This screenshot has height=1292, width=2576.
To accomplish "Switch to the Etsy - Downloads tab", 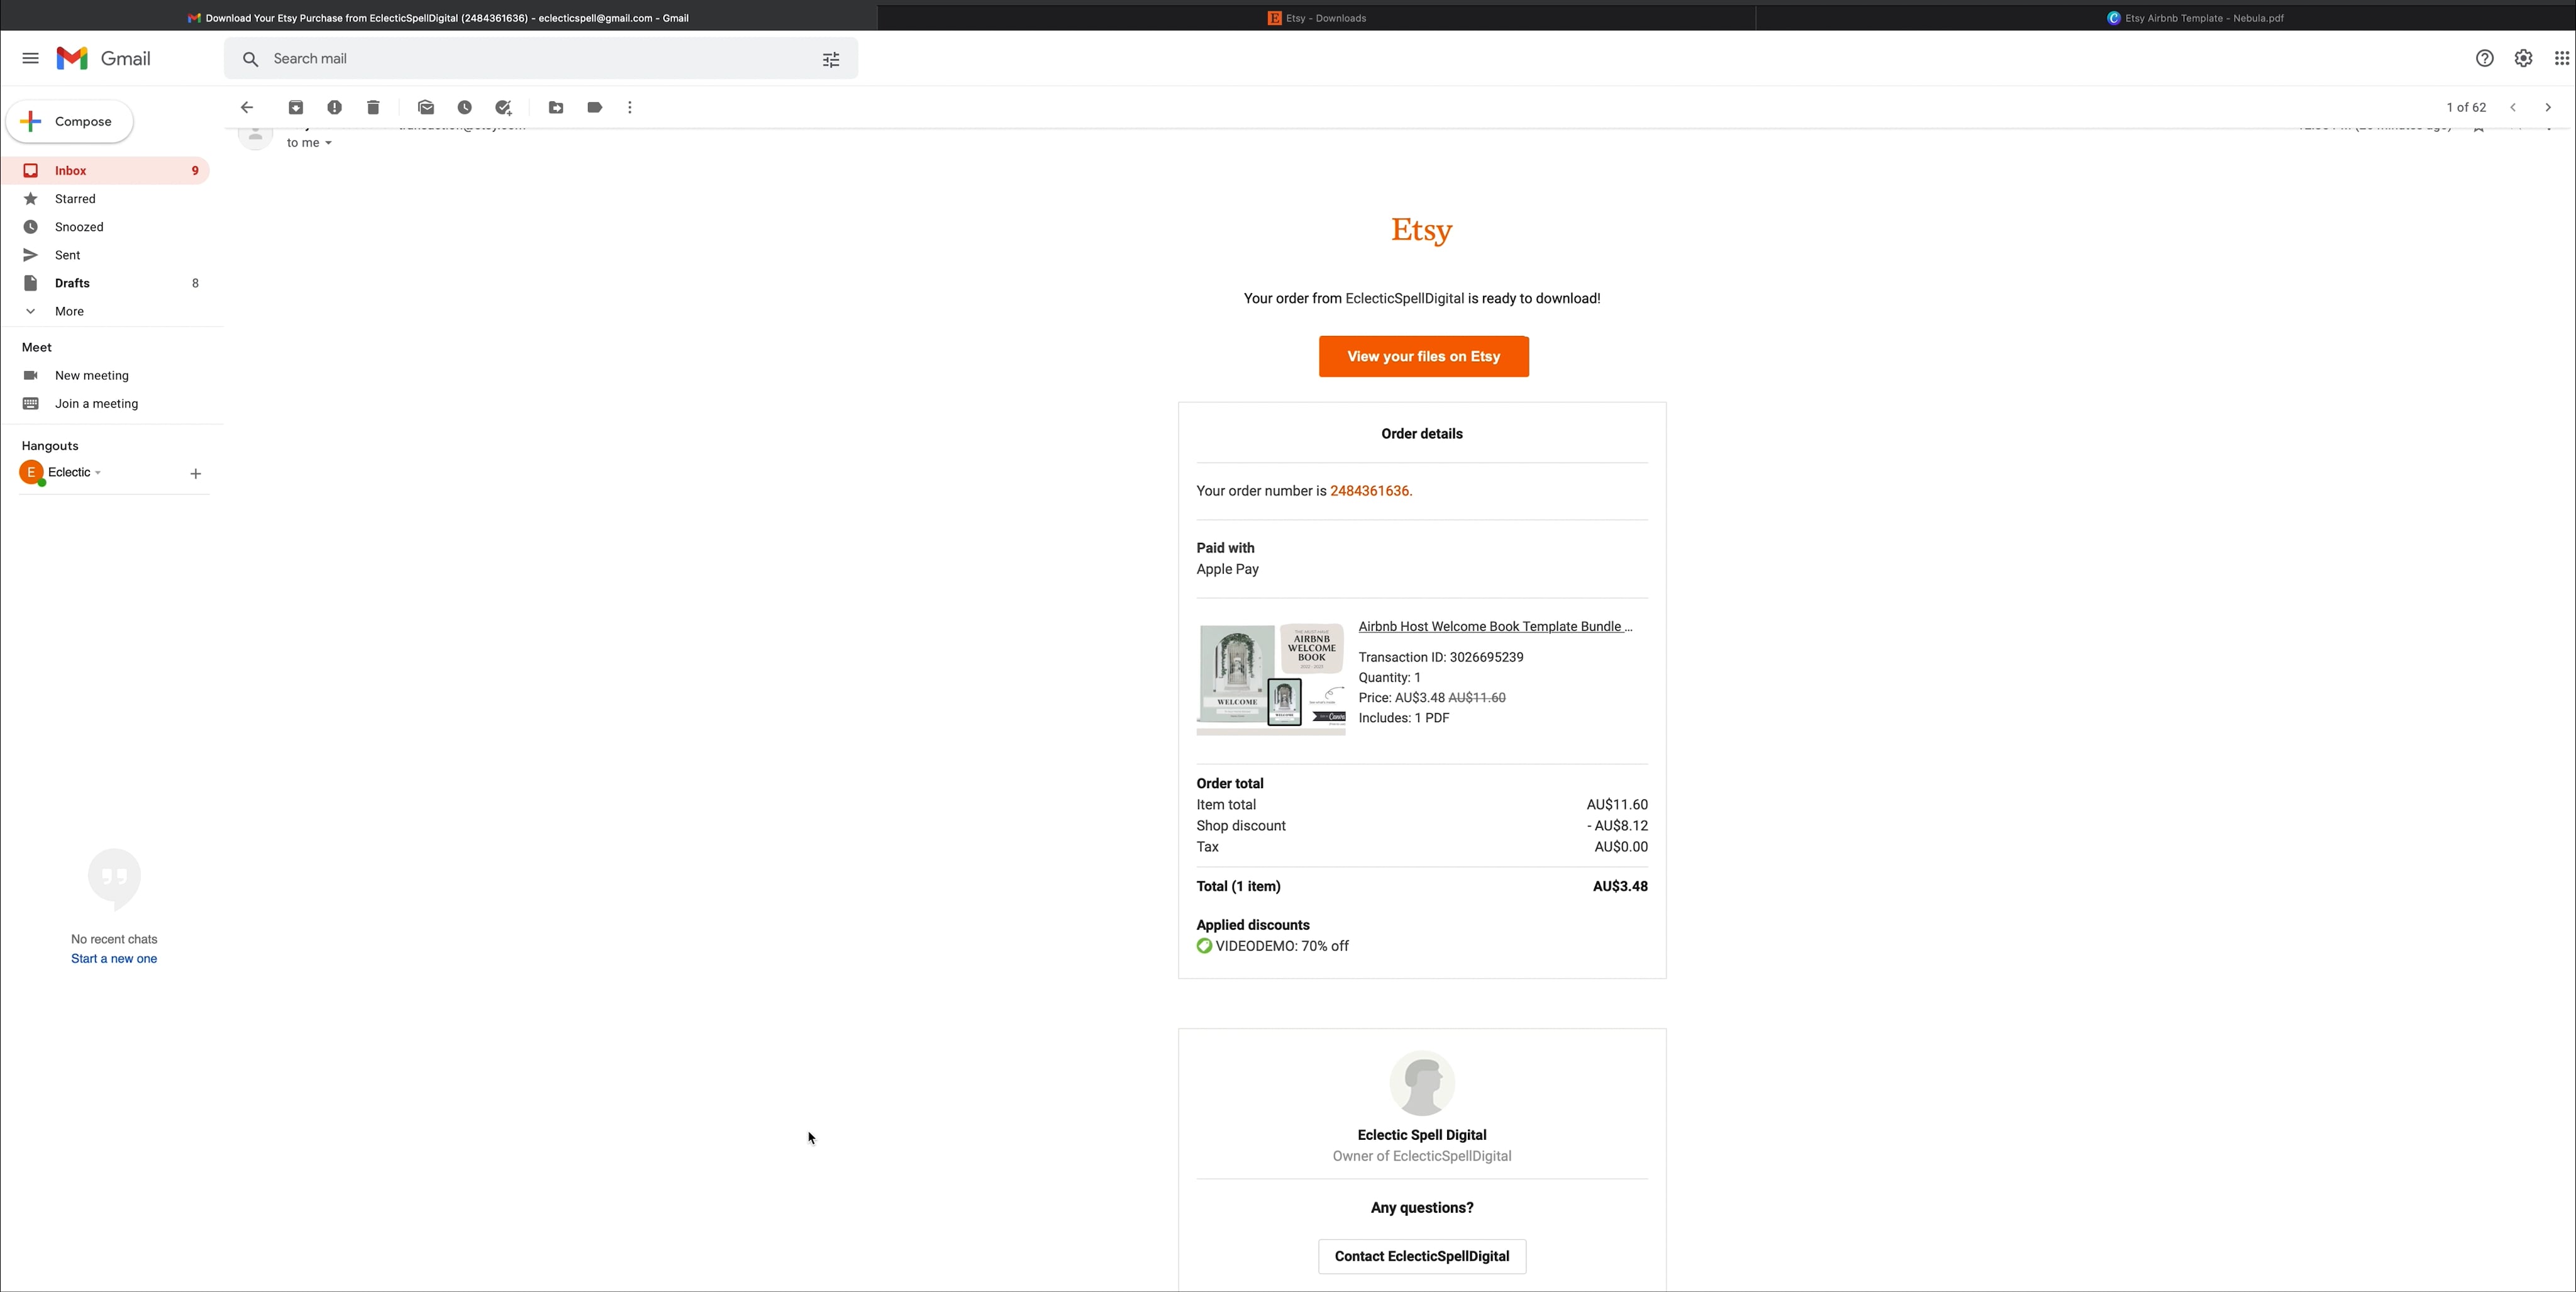I will click(1316, 18).
